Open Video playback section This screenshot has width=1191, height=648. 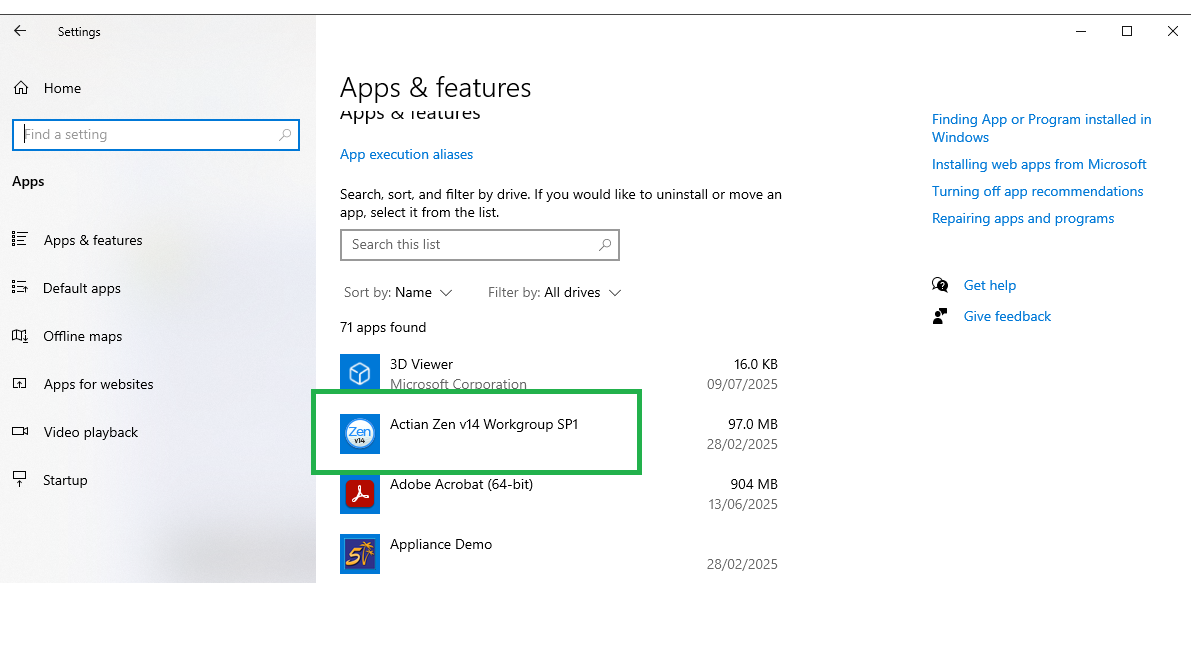point(91,432)
